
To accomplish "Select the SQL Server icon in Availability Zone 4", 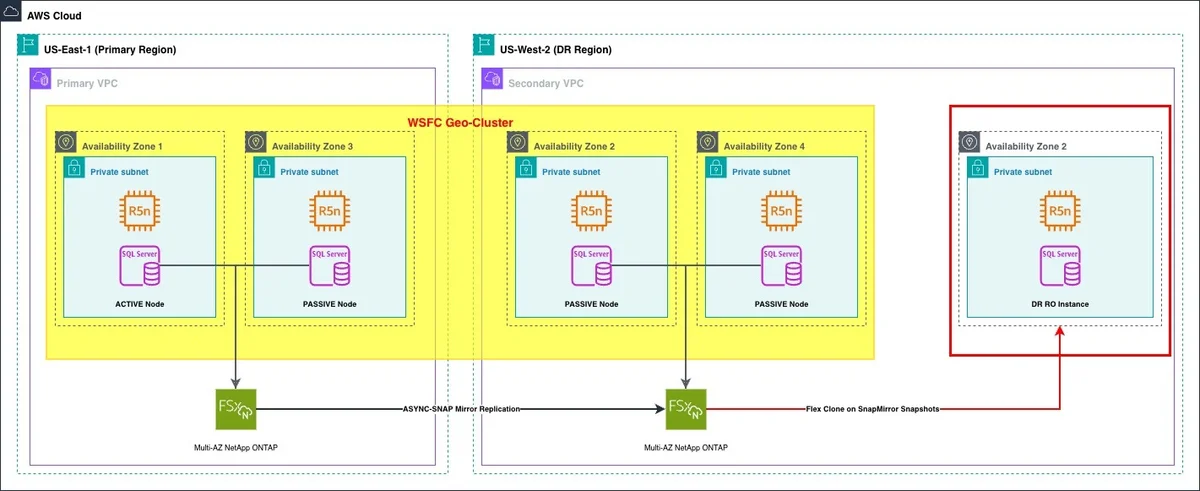I will pos(781,266).
